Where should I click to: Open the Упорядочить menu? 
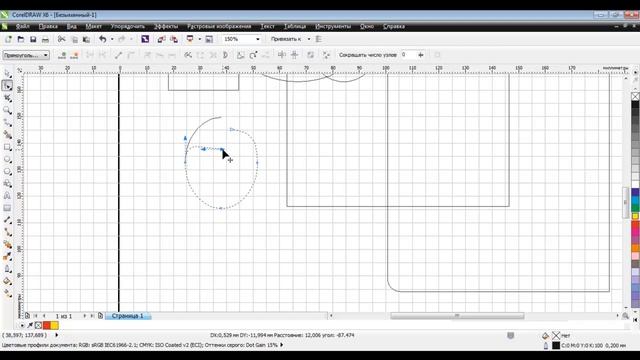point(128,27)
